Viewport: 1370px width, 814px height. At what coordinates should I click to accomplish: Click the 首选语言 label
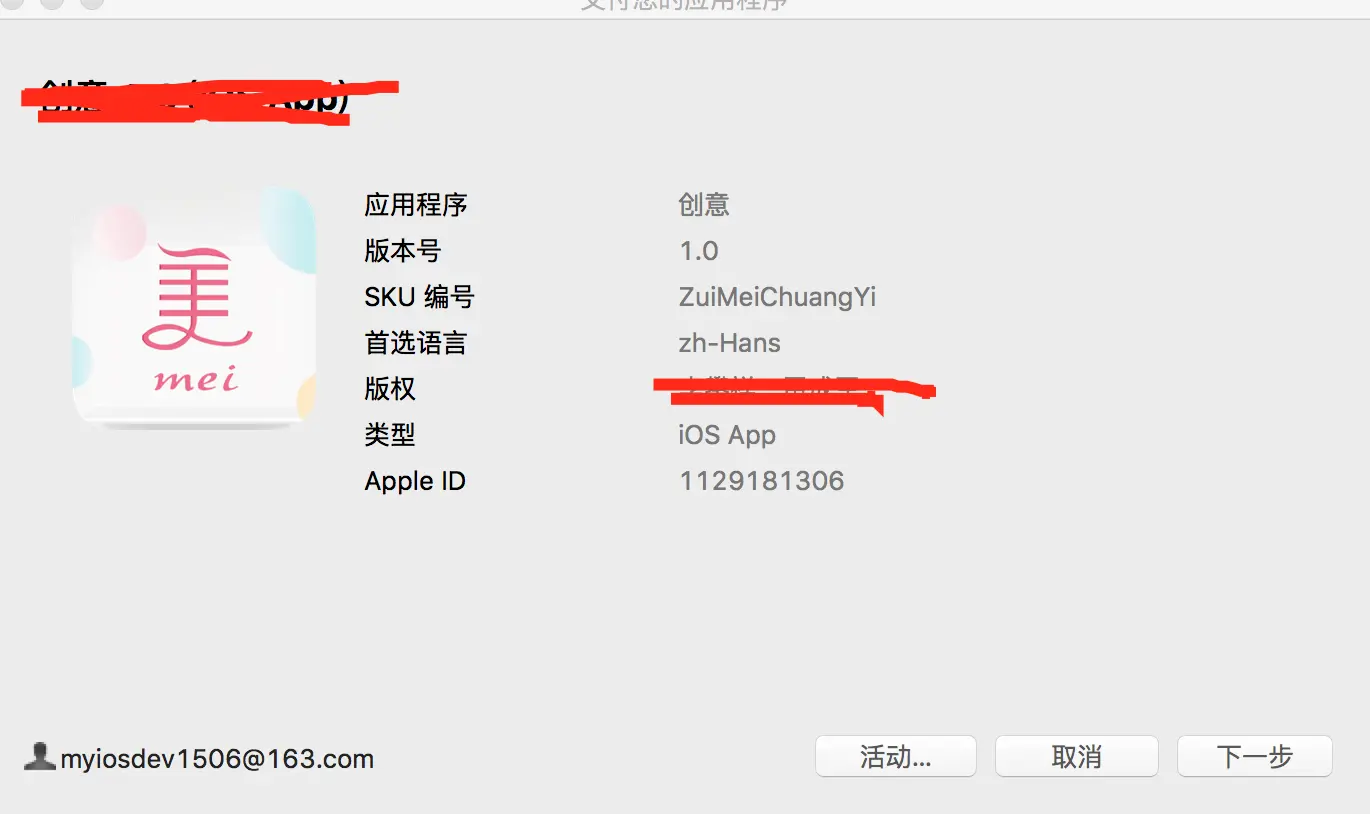(x=415, y=343)
